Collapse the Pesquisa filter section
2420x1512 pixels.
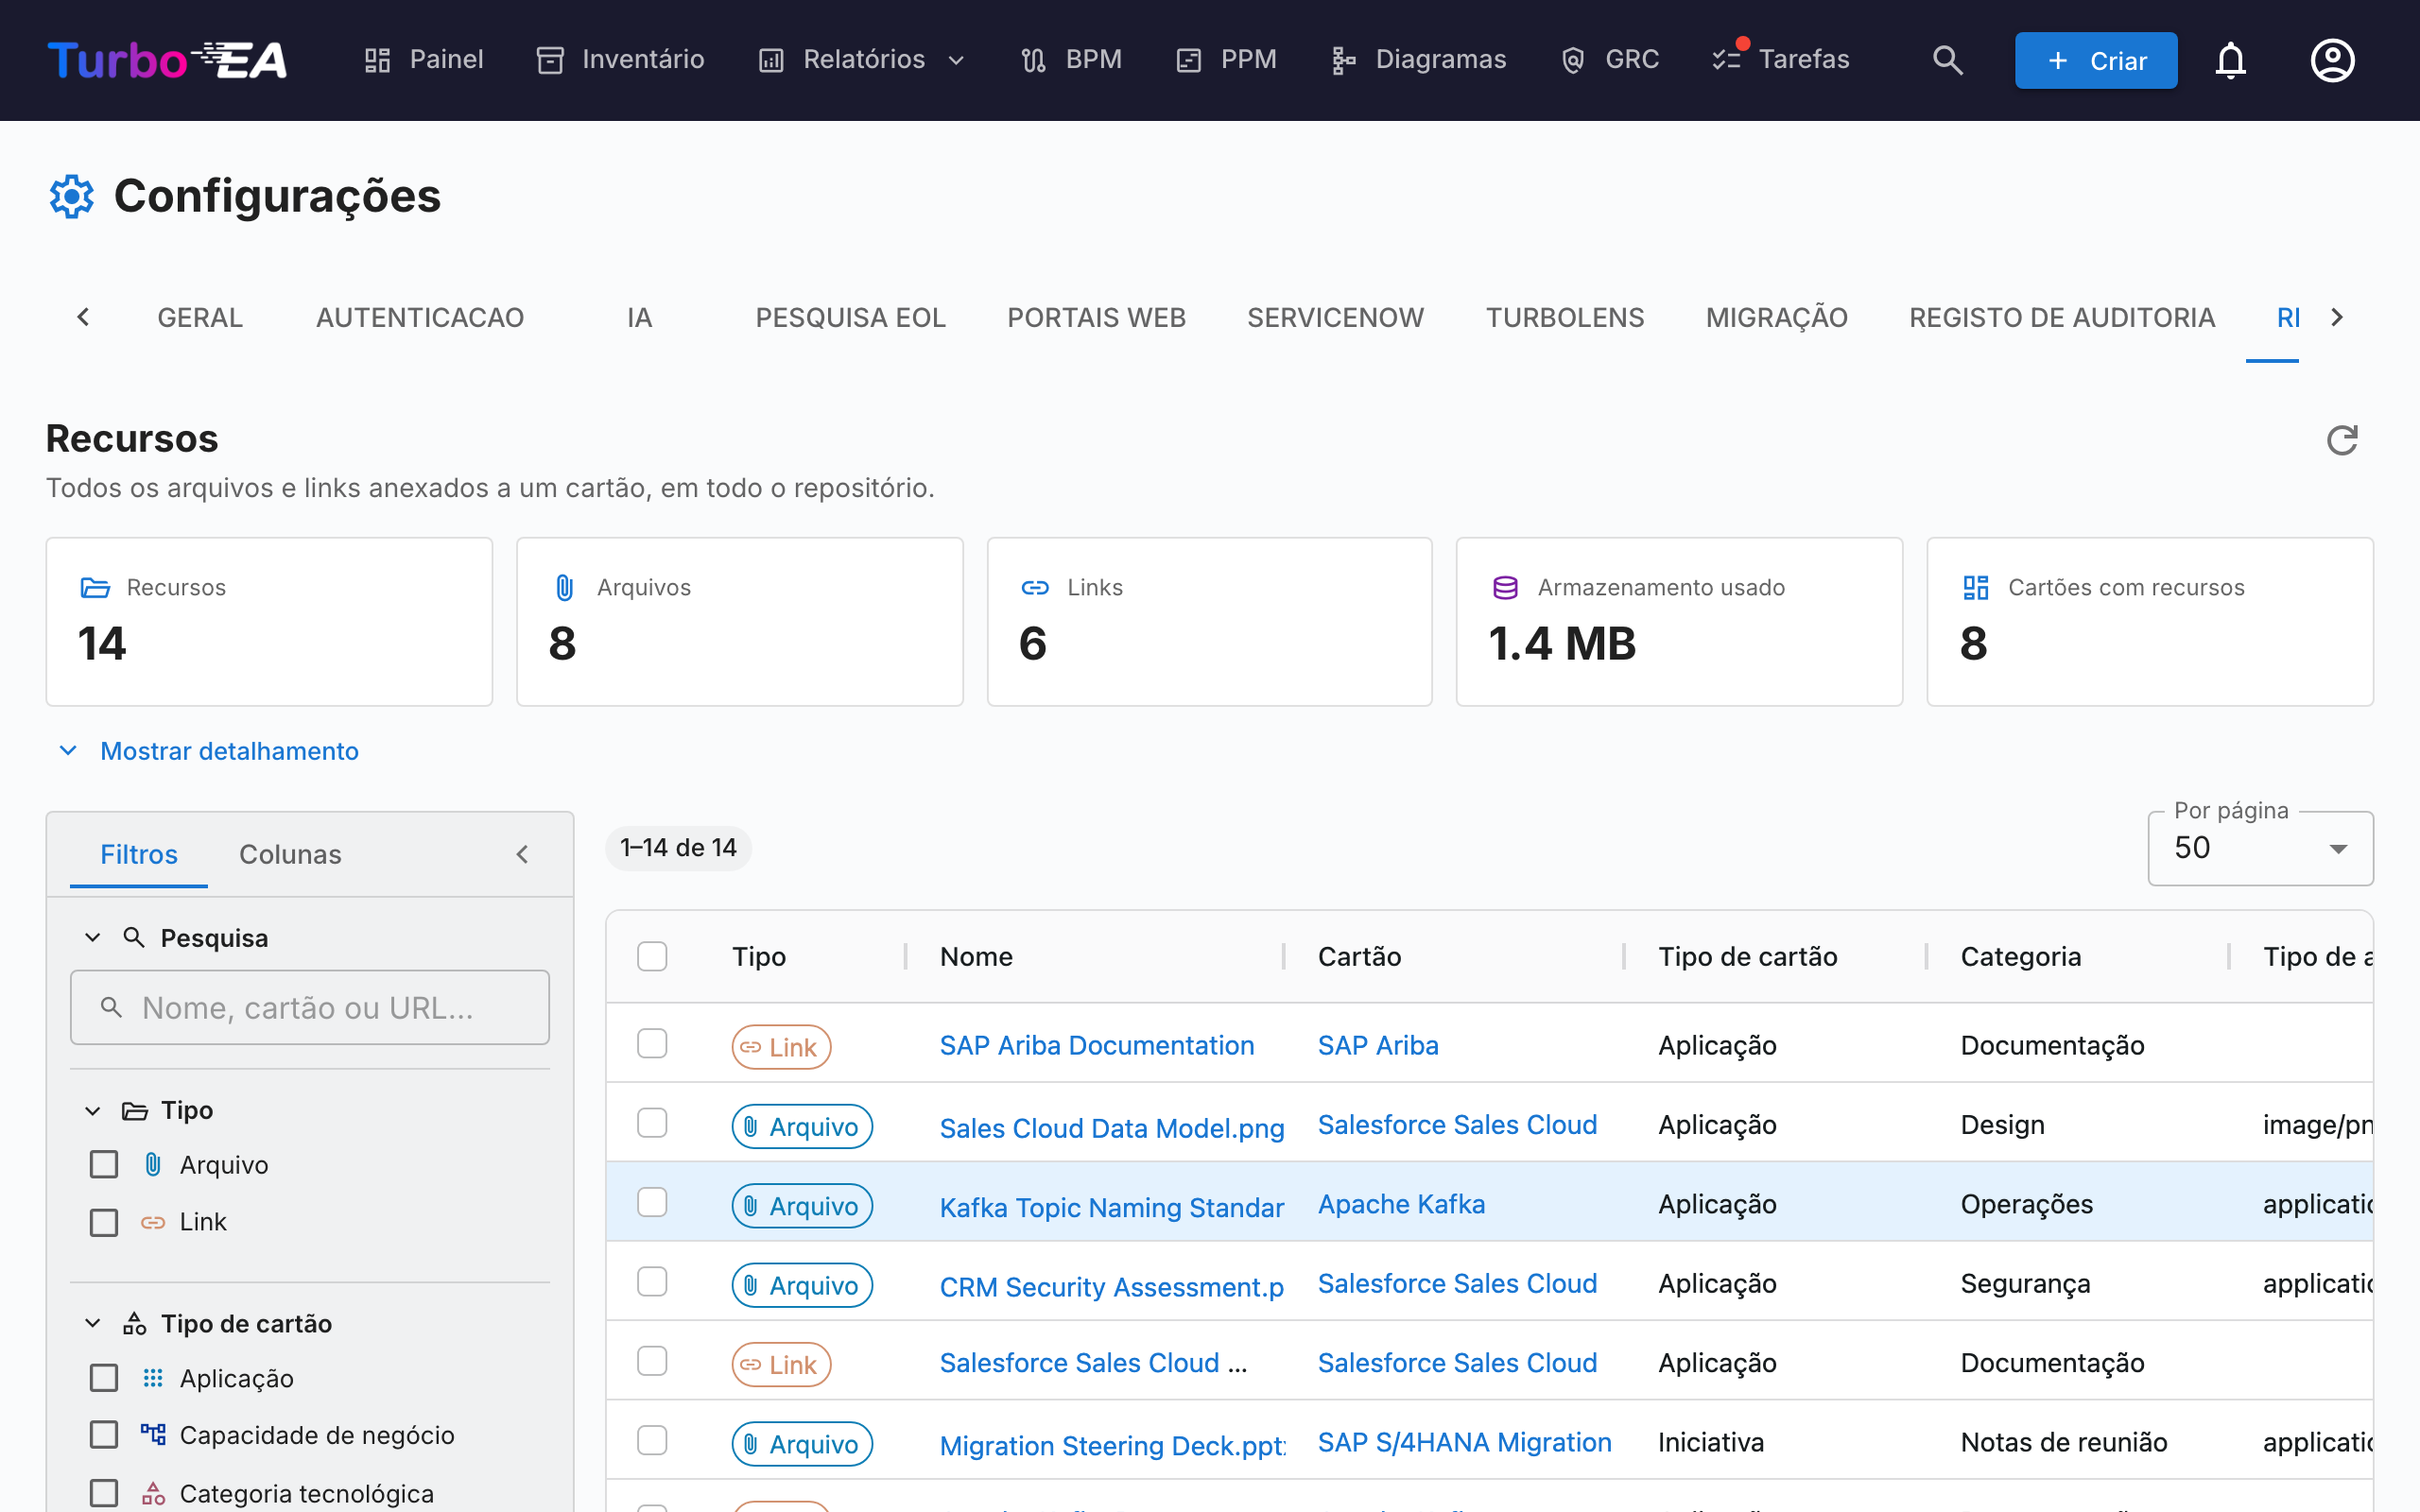[93, 938]
